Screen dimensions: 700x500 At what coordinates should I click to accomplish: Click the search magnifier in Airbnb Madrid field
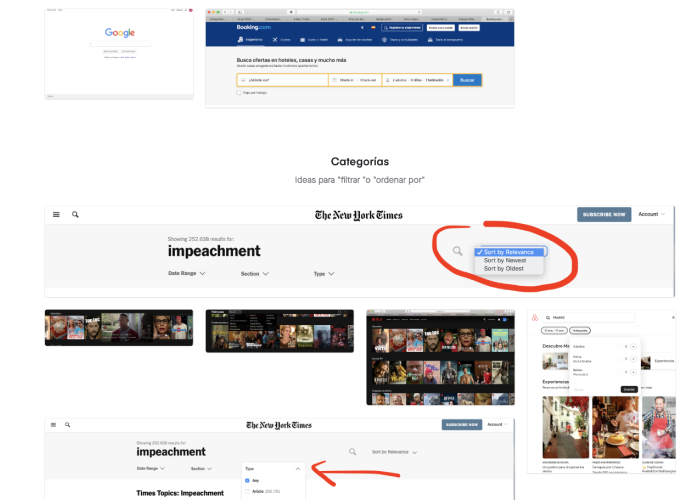548,318
